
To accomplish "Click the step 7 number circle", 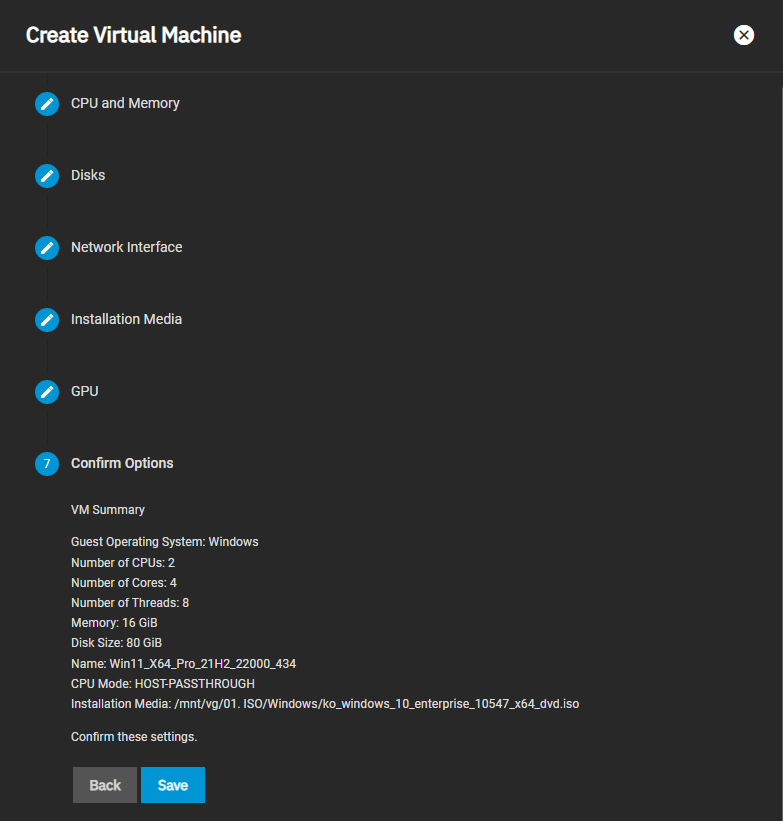I will pos(47,464).
